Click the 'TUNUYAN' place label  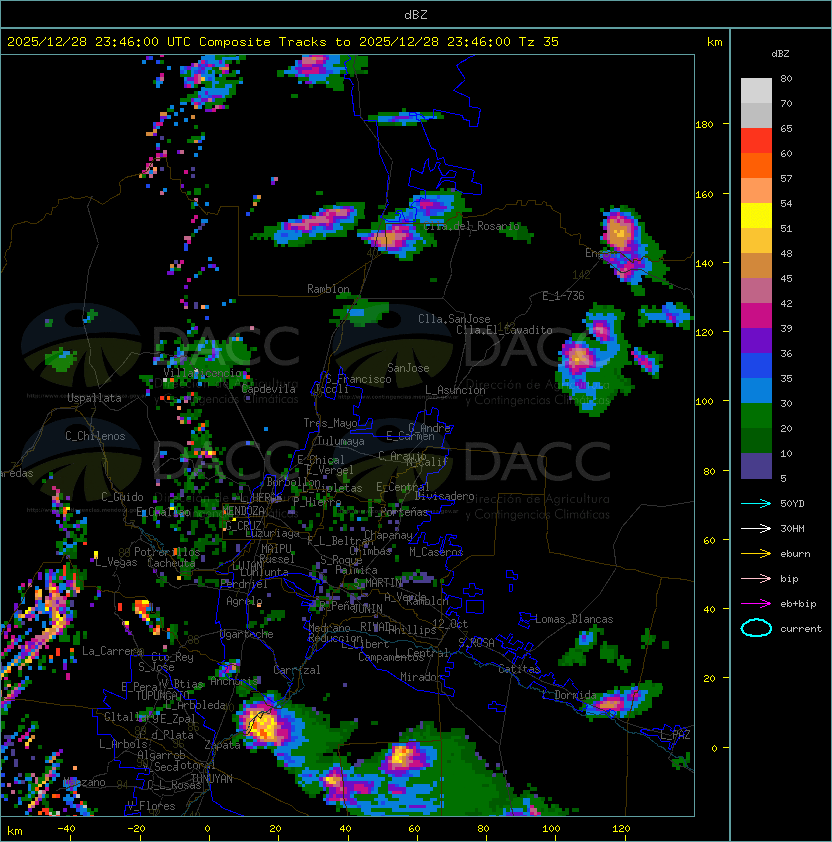[212, 779]
